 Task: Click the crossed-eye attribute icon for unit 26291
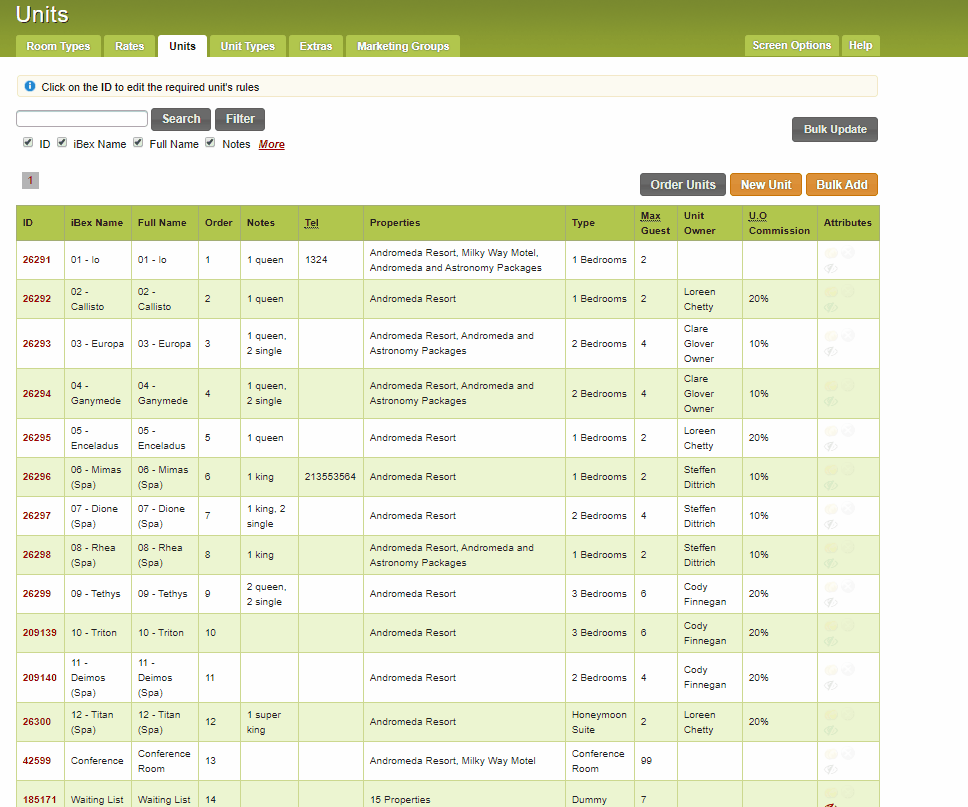pos(830,268)
